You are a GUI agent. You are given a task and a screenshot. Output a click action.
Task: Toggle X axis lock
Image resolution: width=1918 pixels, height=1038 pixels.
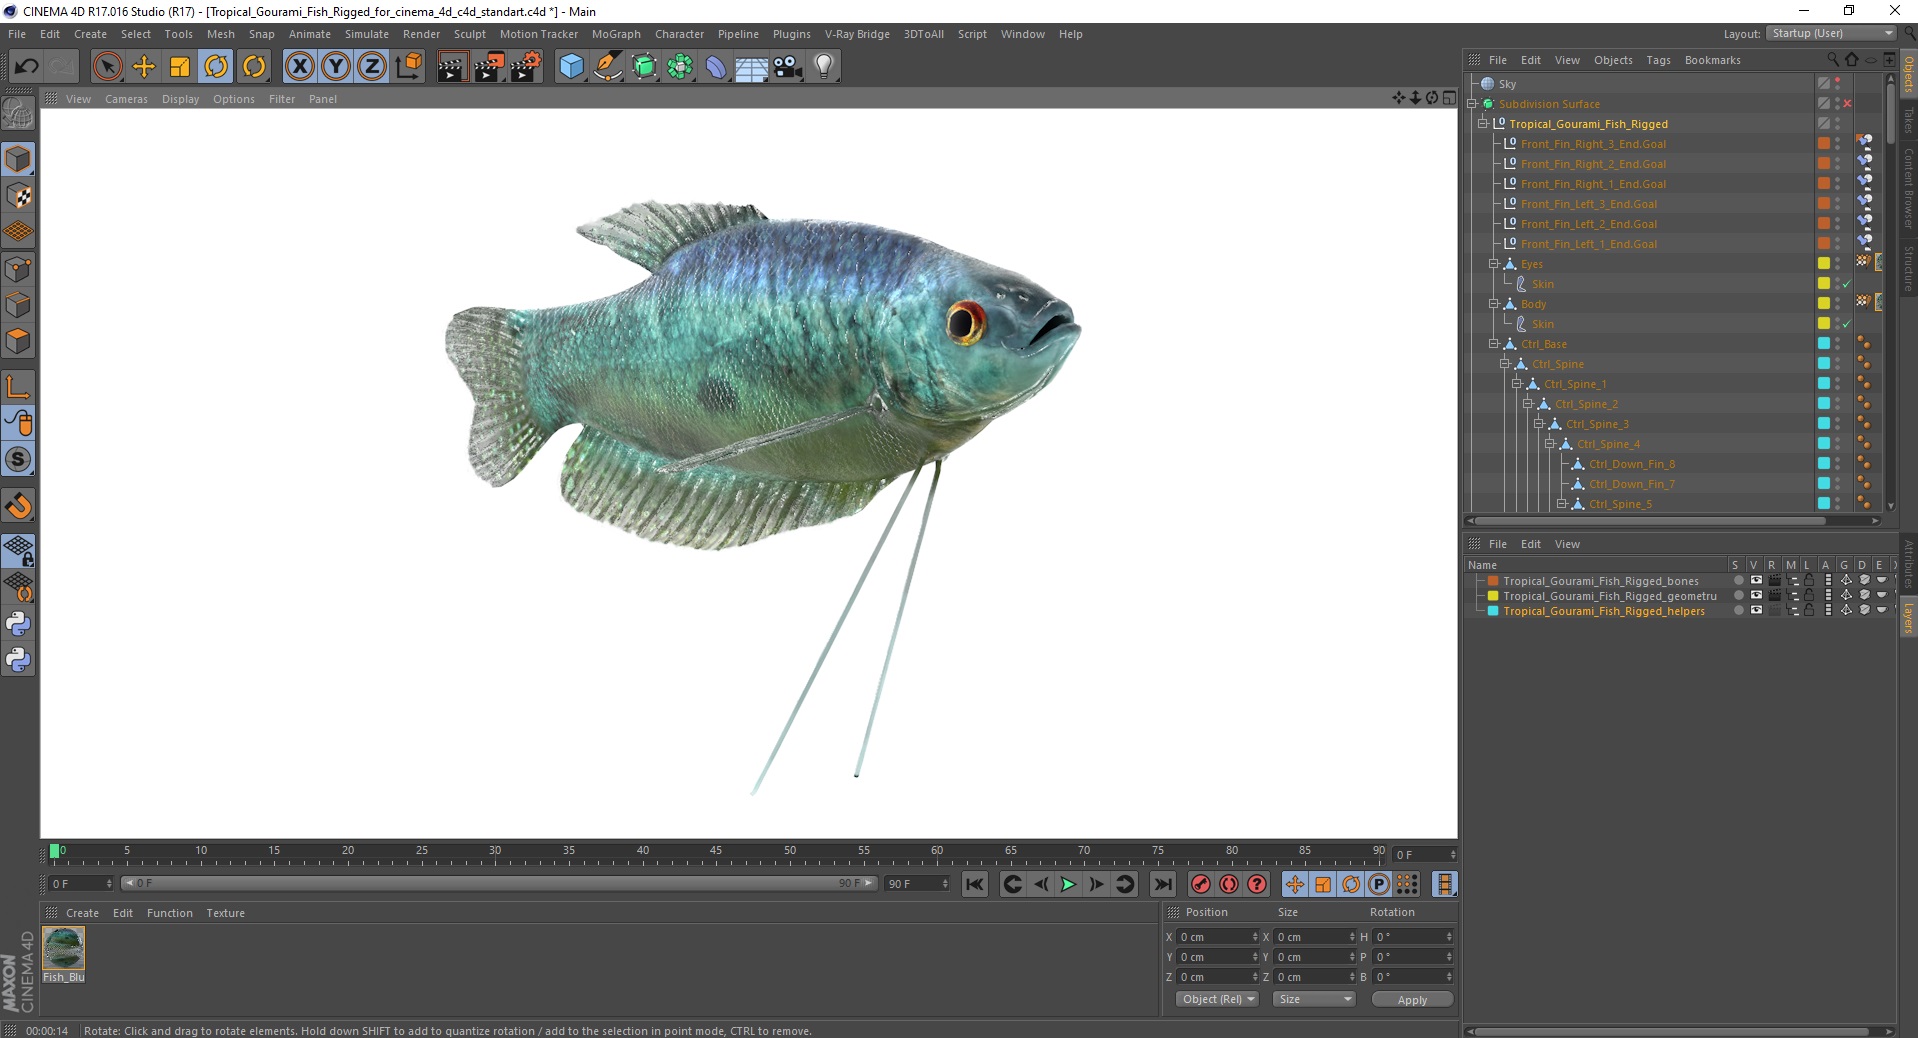pos(299,67)
